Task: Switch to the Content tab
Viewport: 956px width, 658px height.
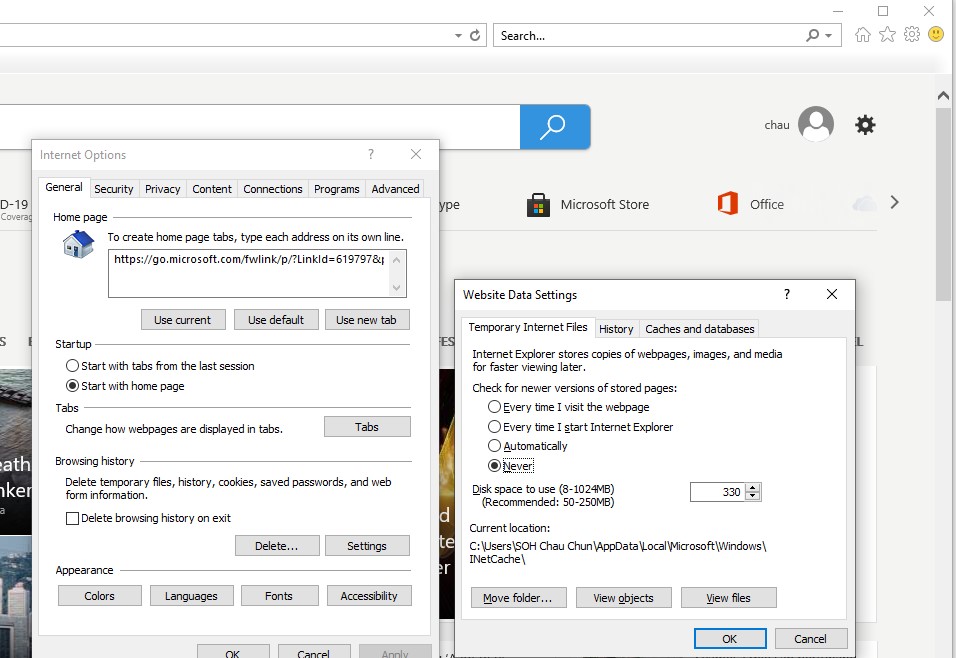Action: pos(212,189)
